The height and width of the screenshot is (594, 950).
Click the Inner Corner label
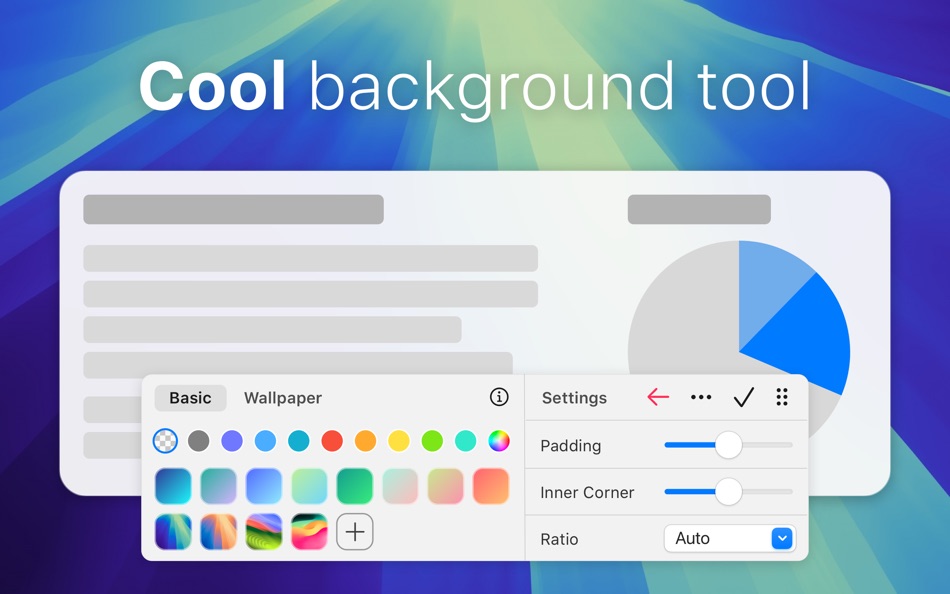pos(587,492)
